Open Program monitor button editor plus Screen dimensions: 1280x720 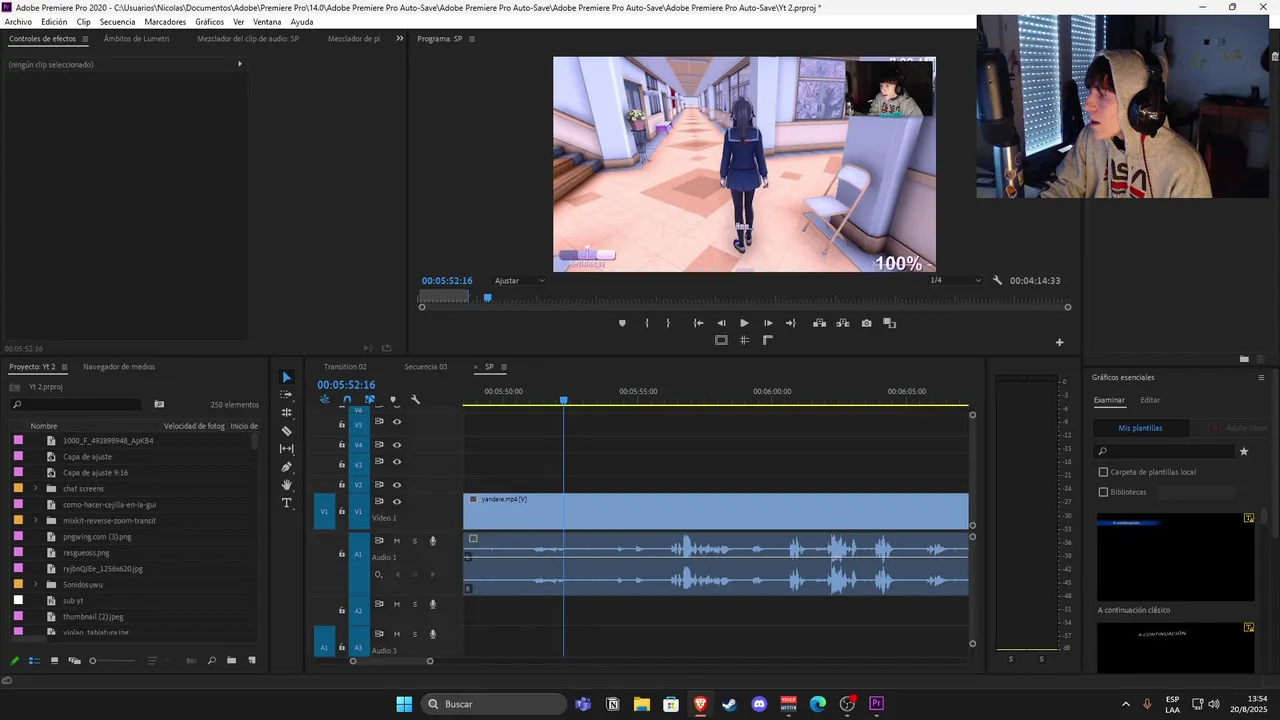1060,342
